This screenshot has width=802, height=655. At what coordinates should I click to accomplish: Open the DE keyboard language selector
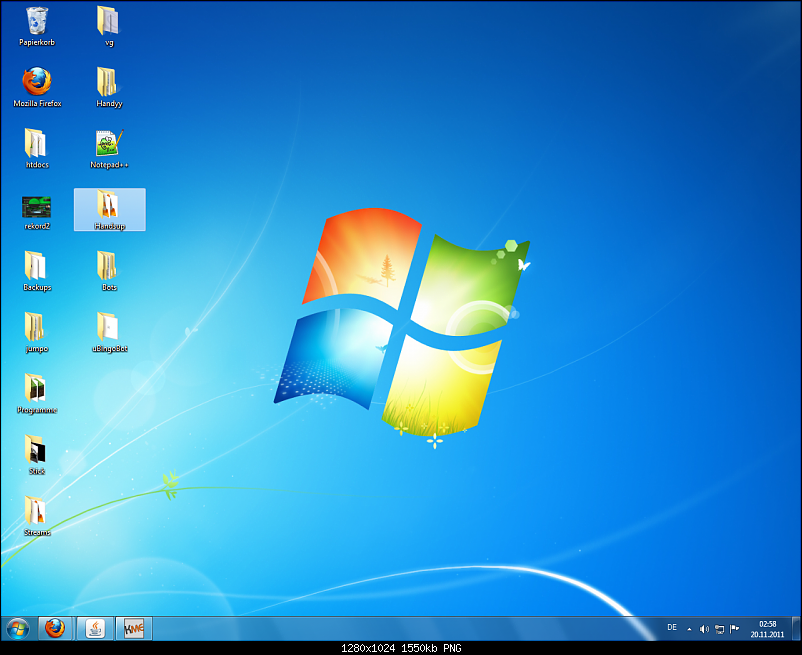click(672, 628)
